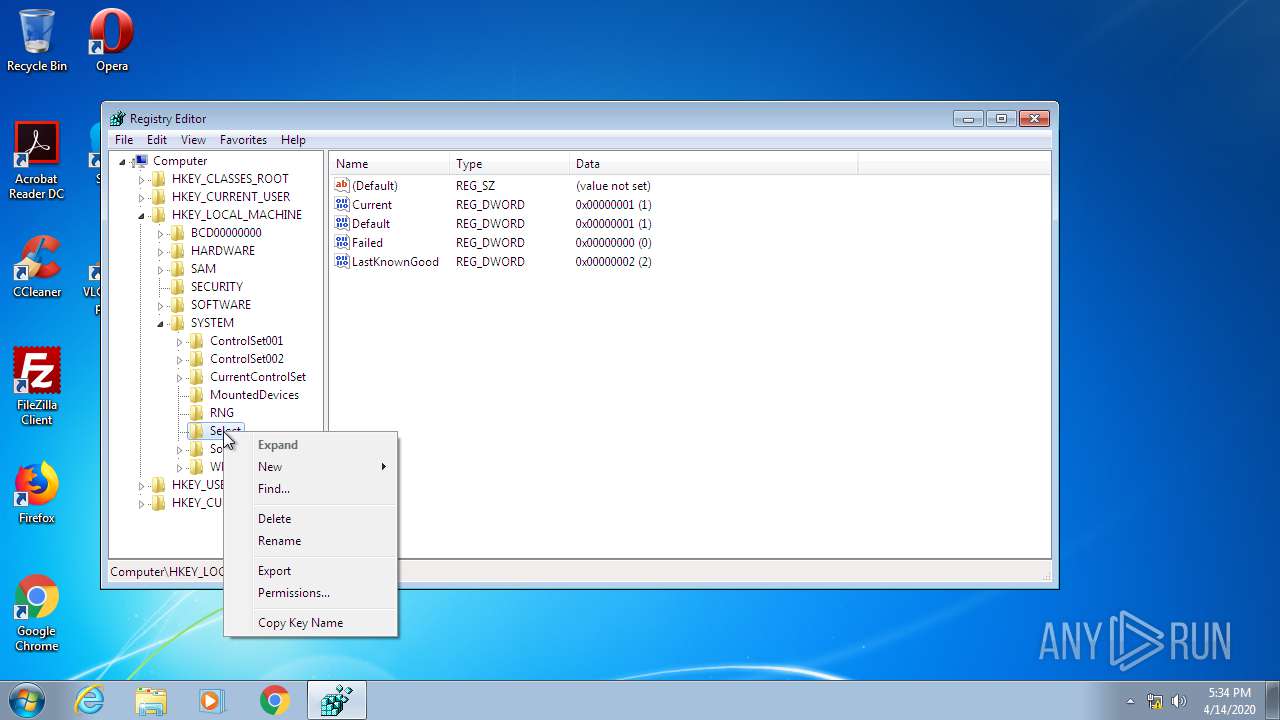Select the Default DWORD value row
This screenshot has width=1280, height=720.
[x=493, y=224]
